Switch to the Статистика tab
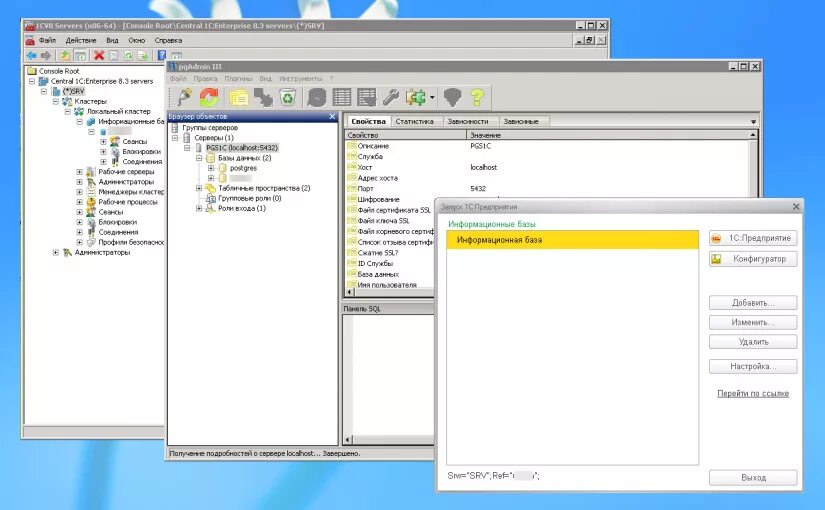The height and width of the screenshot is (510, 825). pyautogui.click(x=415, y=122)
